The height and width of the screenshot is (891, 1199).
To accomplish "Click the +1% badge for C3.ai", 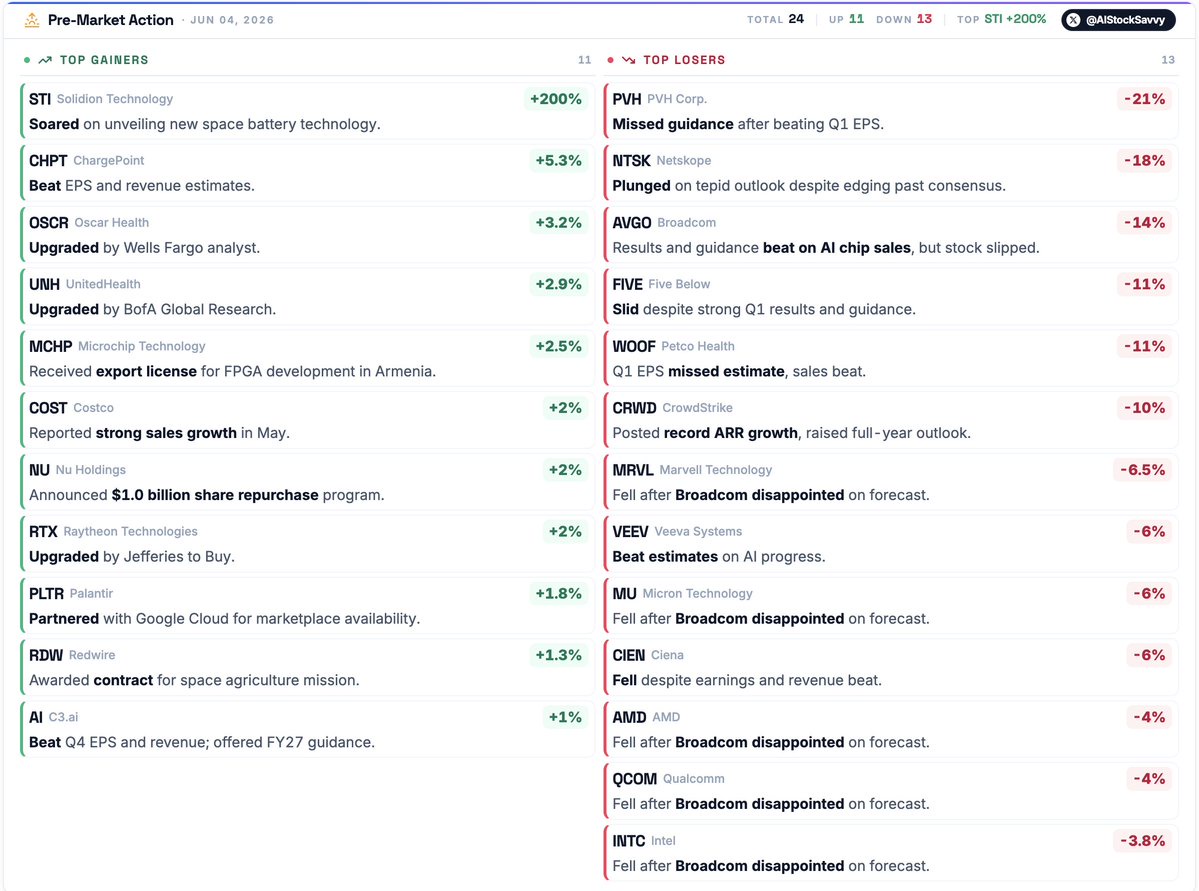I will pyautogui.click(x=565, y=717).
